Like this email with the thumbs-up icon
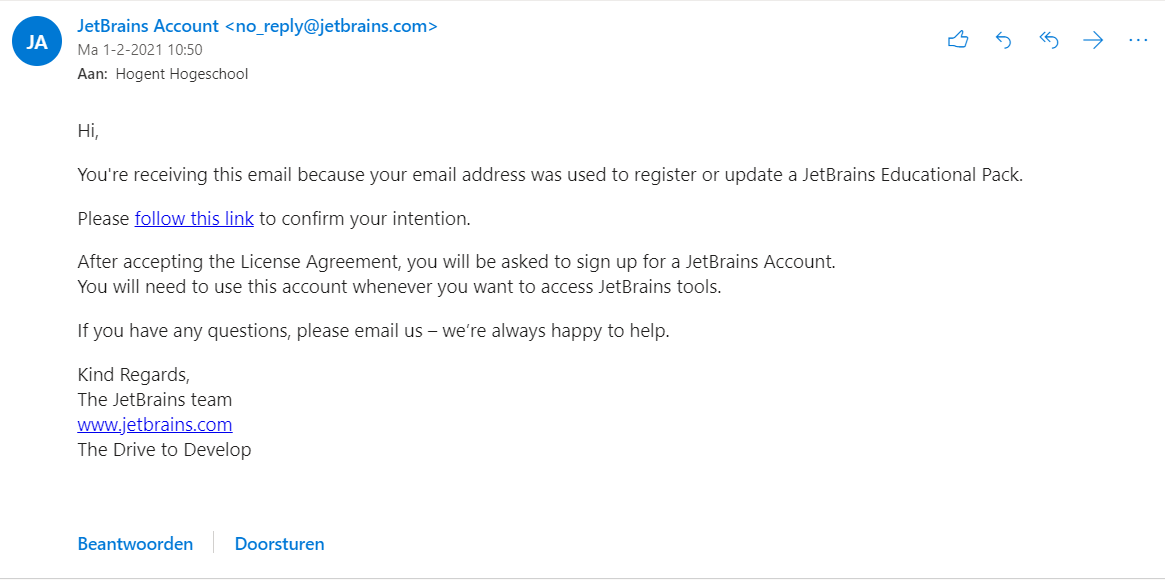The width and height of the screenshot is (1165, 580). pos(958,40)
